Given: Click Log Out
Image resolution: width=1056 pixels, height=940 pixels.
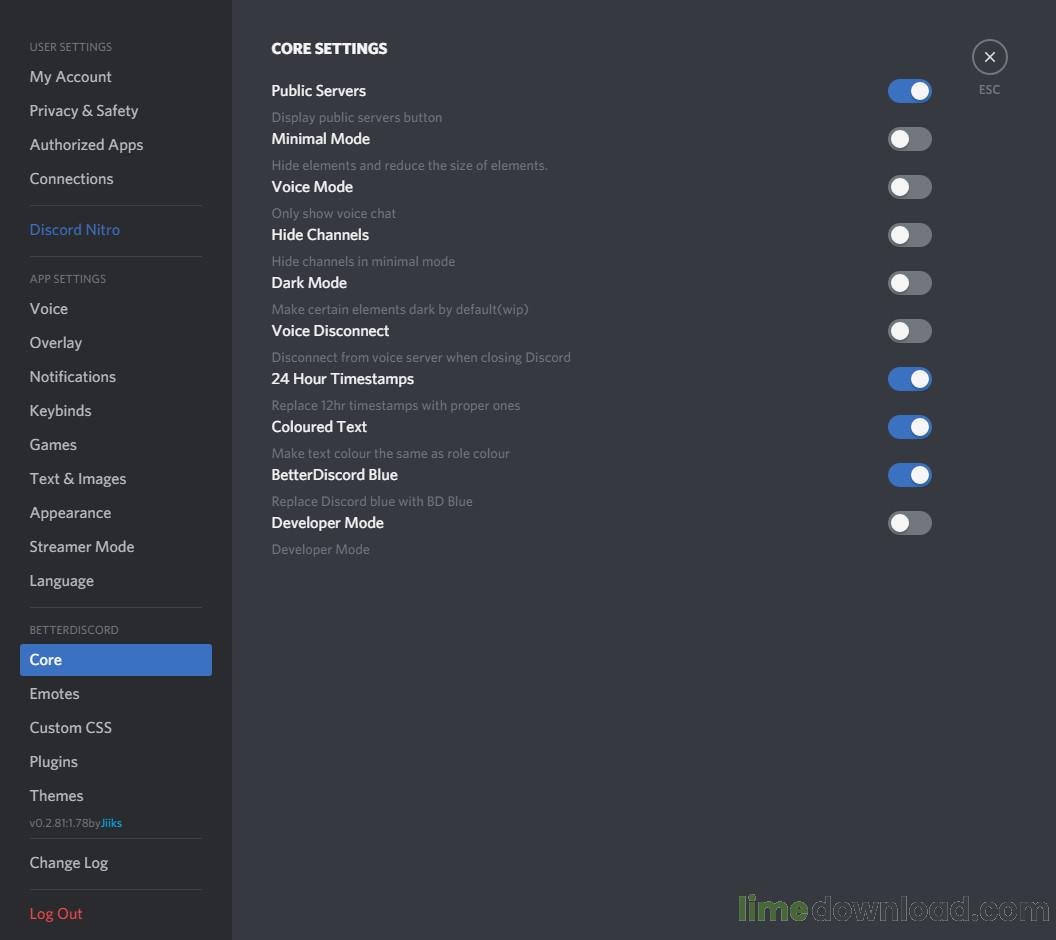Looking at the screenshot, I should 116,914.
